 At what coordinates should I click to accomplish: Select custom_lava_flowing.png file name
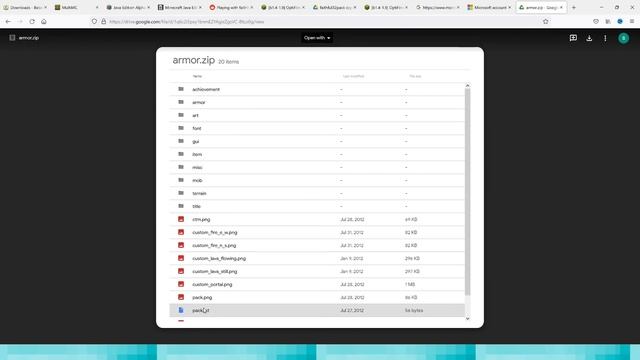point(219,258)
